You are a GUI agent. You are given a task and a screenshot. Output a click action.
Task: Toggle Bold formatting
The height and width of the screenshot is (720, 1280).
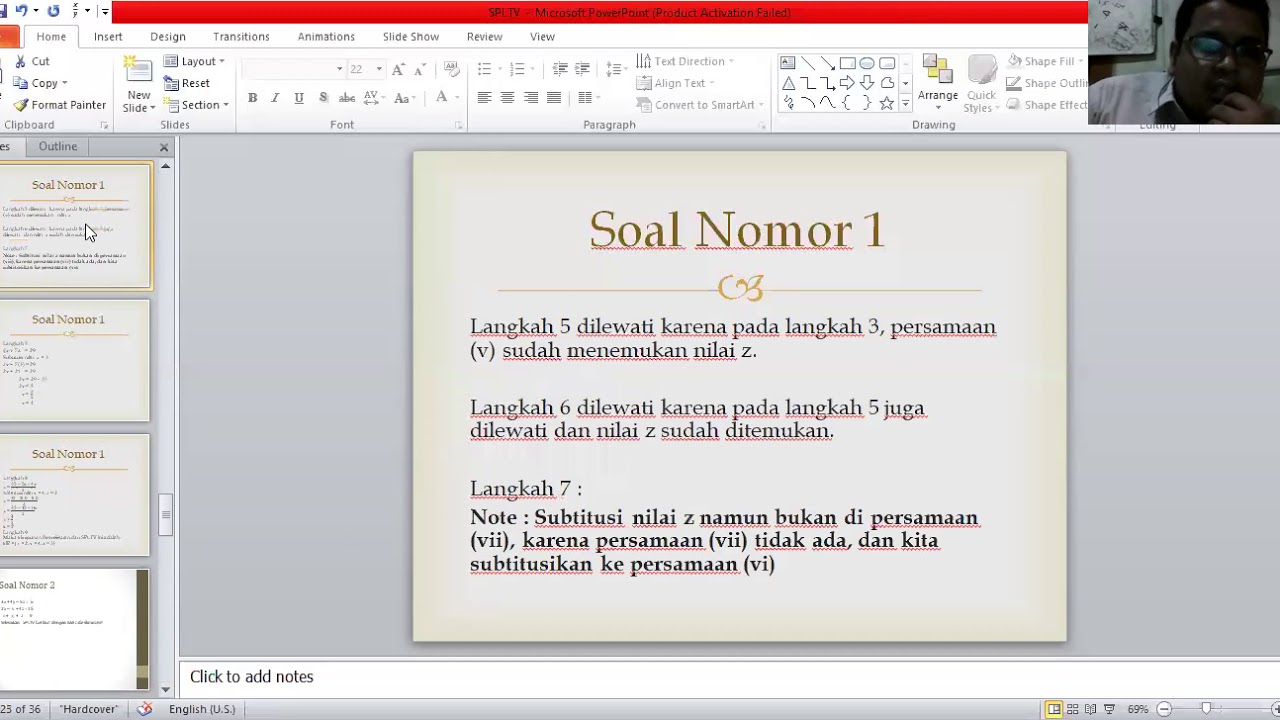pos(252,98)
